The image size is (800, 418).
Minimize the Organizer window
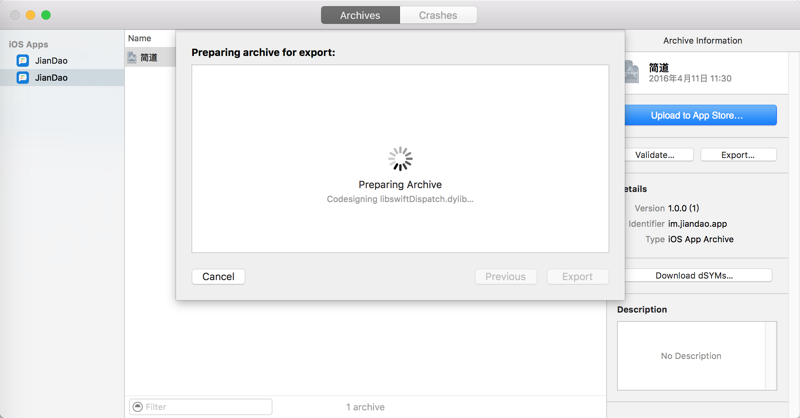pos(31,15)
